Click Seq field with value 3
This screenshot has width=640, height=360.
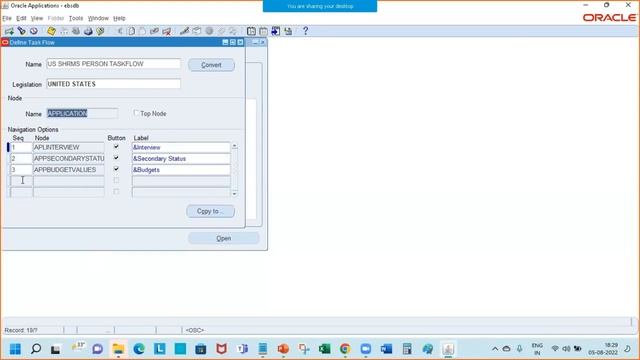[21, 170]
